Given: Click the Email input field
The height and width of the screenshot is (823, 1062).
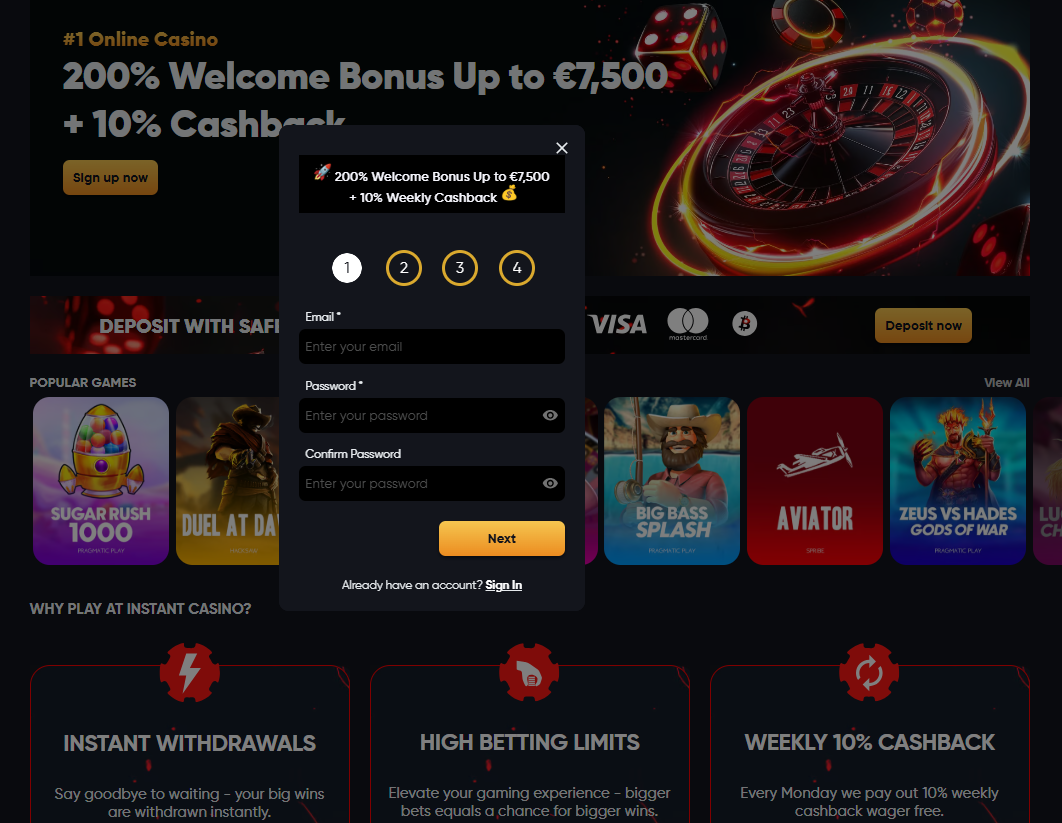Looking at the screenshot, I should coord(431,346).
